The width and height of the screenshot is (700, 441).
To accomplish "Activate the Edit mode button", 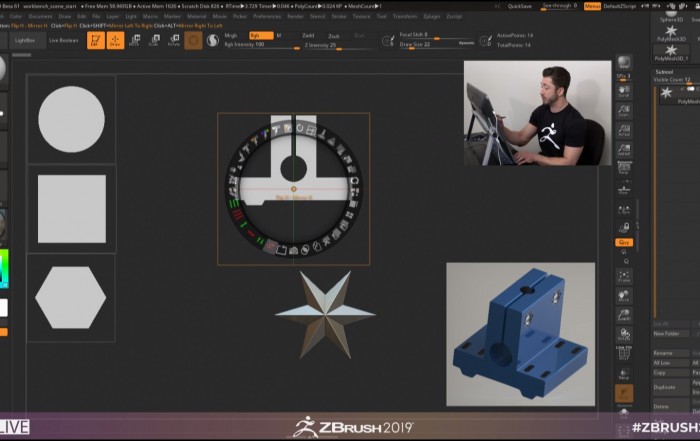I will tap(95, 40).
